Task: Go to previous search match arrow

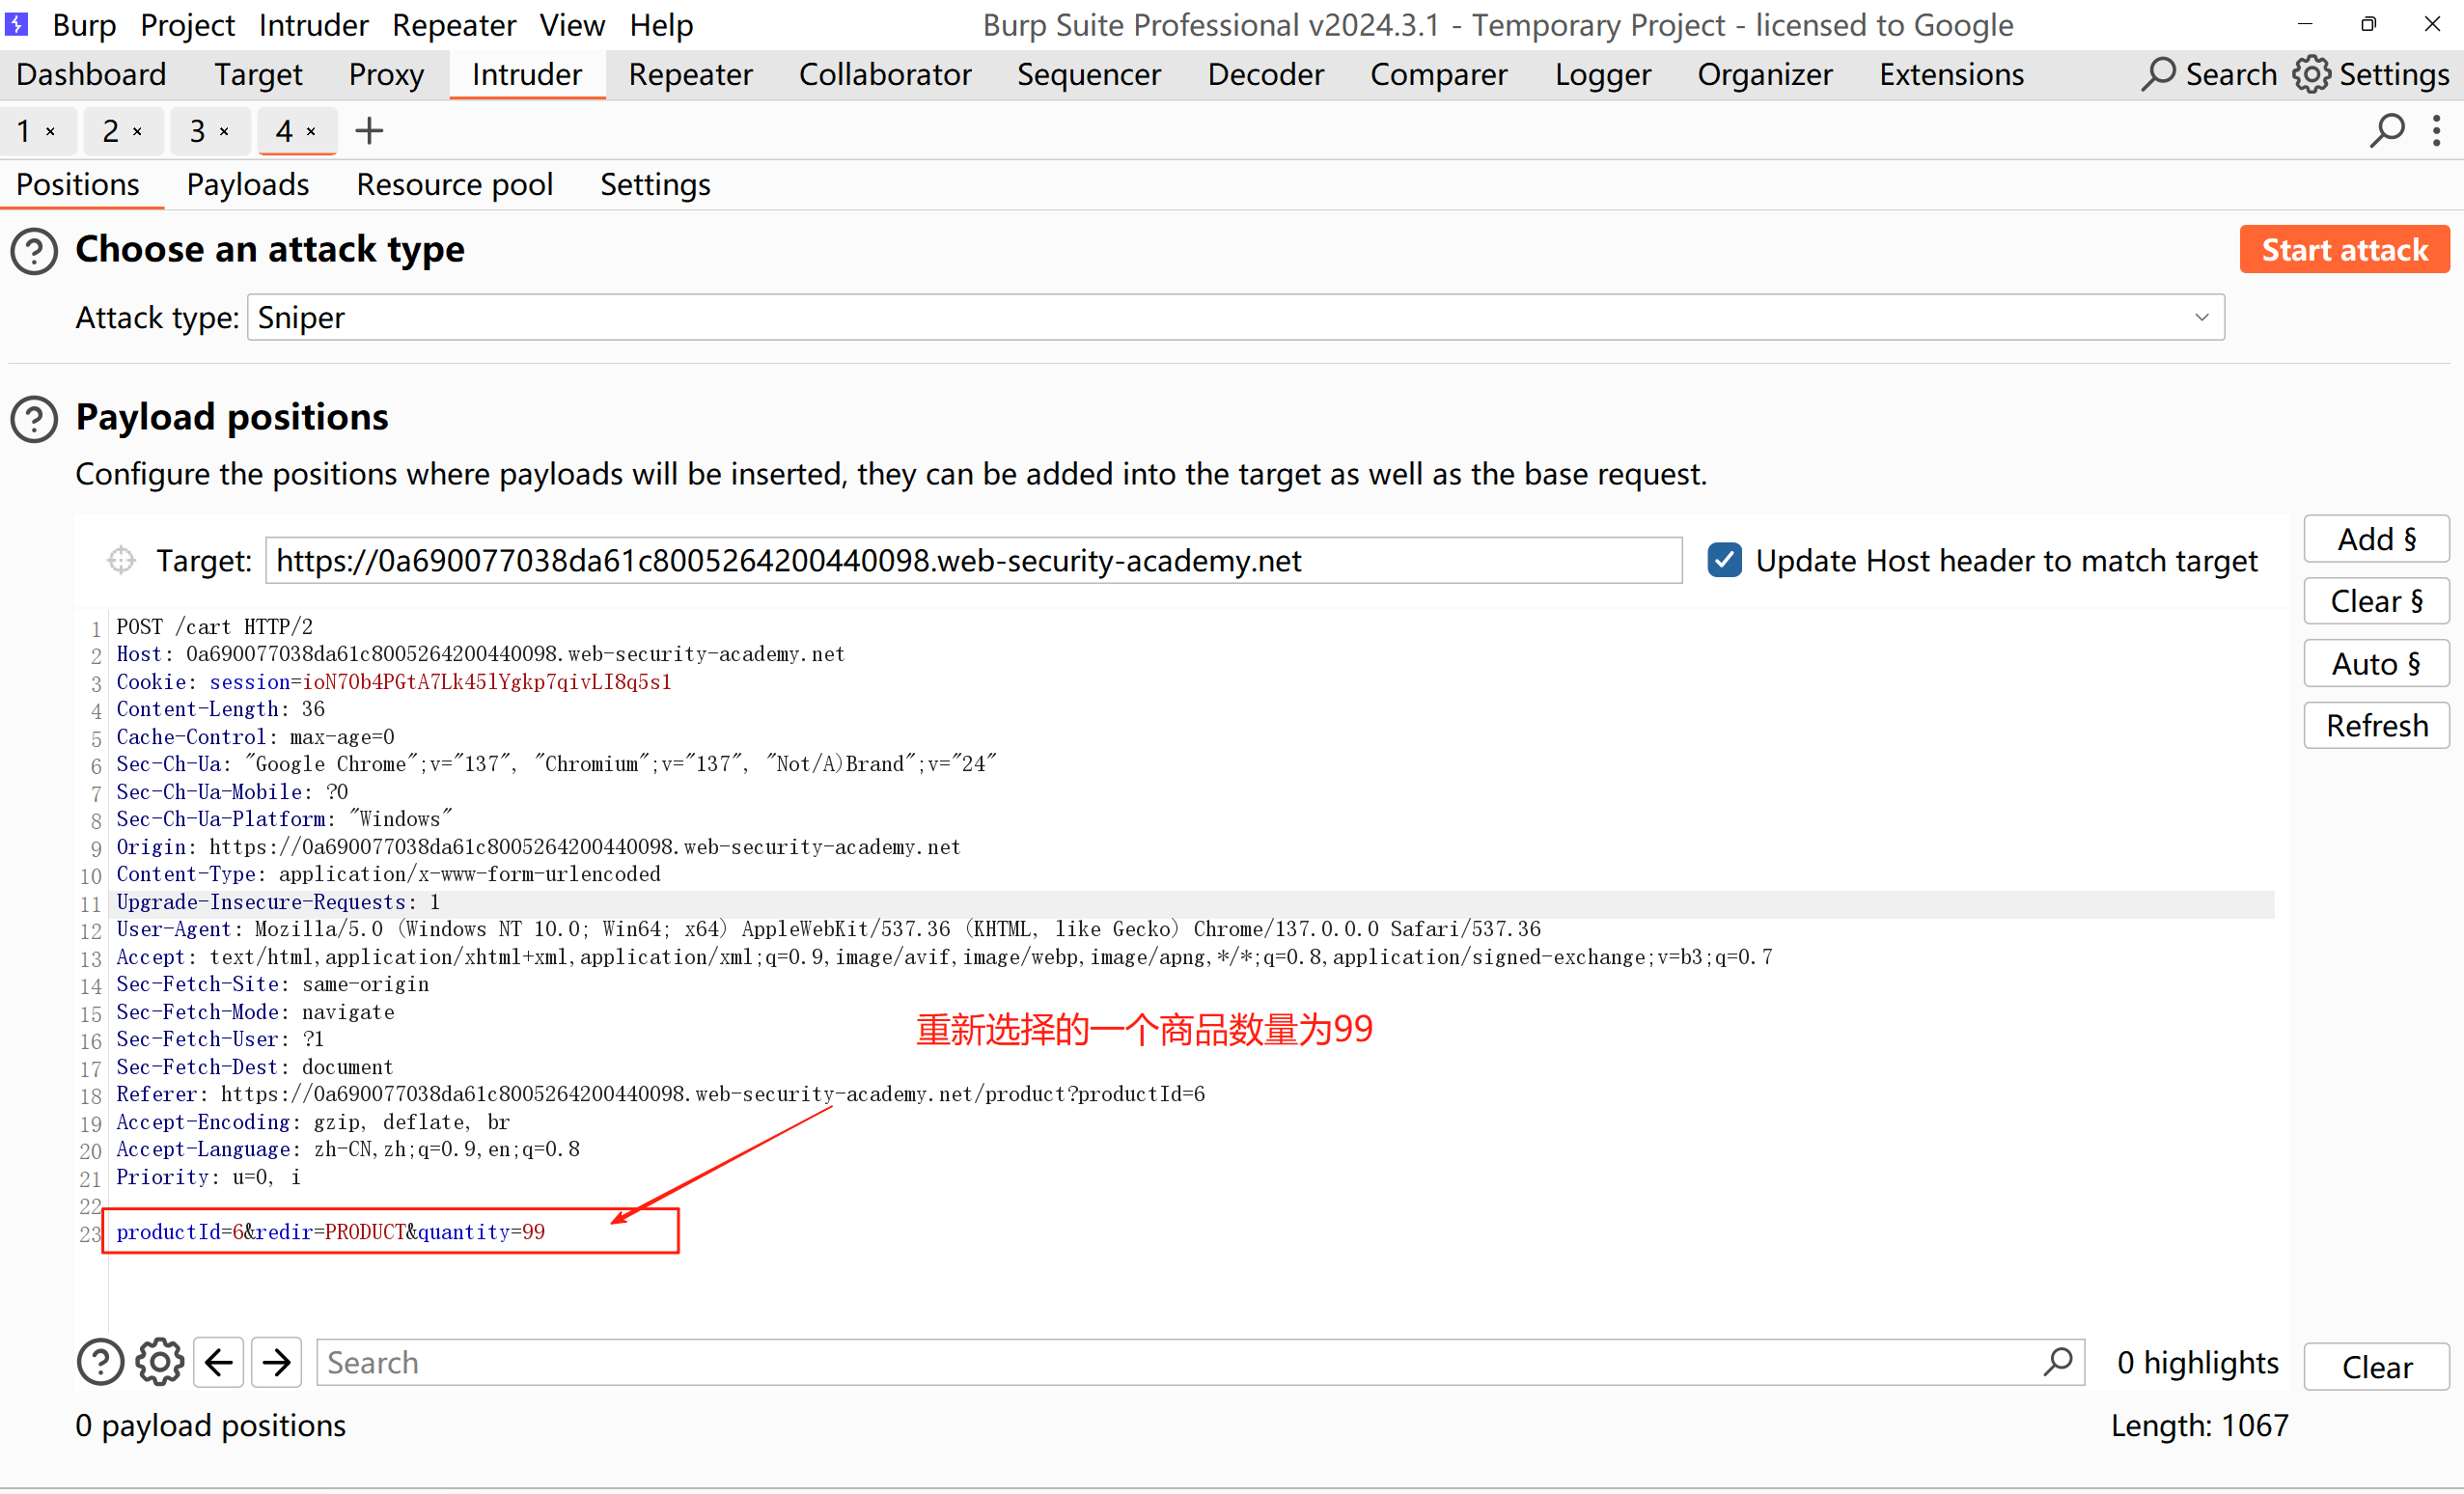Action: [218, 1363]
